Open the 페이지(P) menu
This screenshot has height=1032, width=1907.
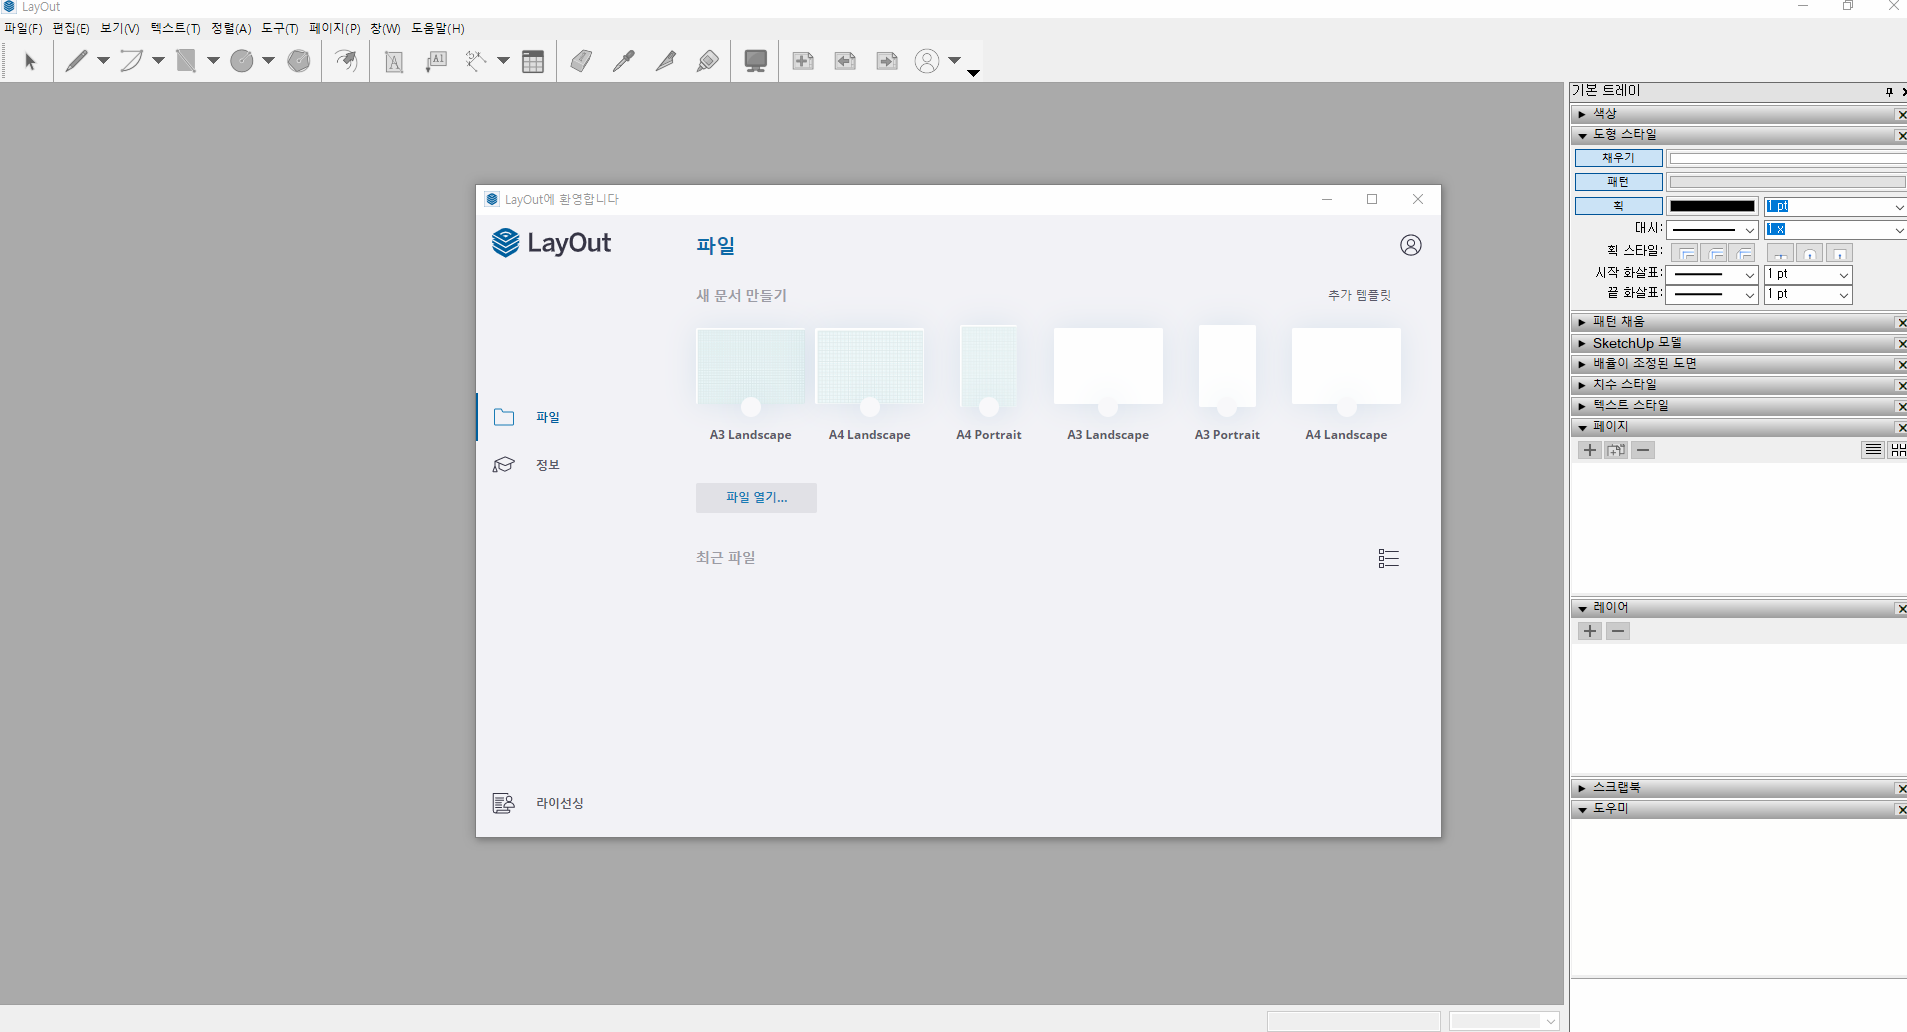pyautogui.click(x=334, y=29)
